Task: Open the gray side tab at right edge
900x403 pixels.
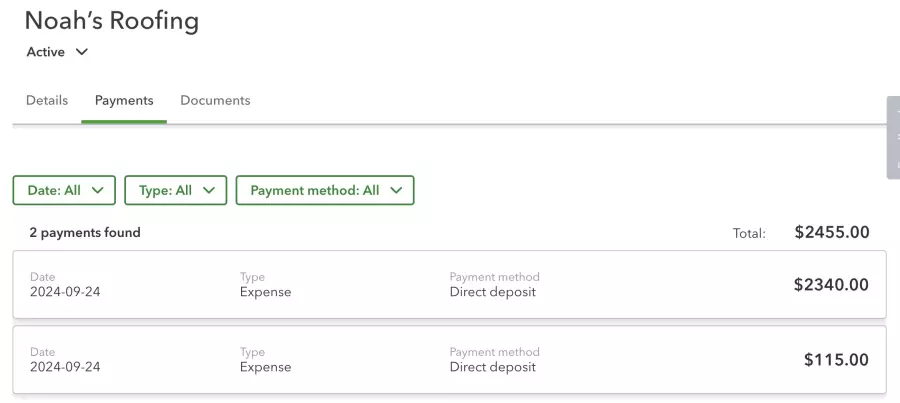Action: pos(893,138)
